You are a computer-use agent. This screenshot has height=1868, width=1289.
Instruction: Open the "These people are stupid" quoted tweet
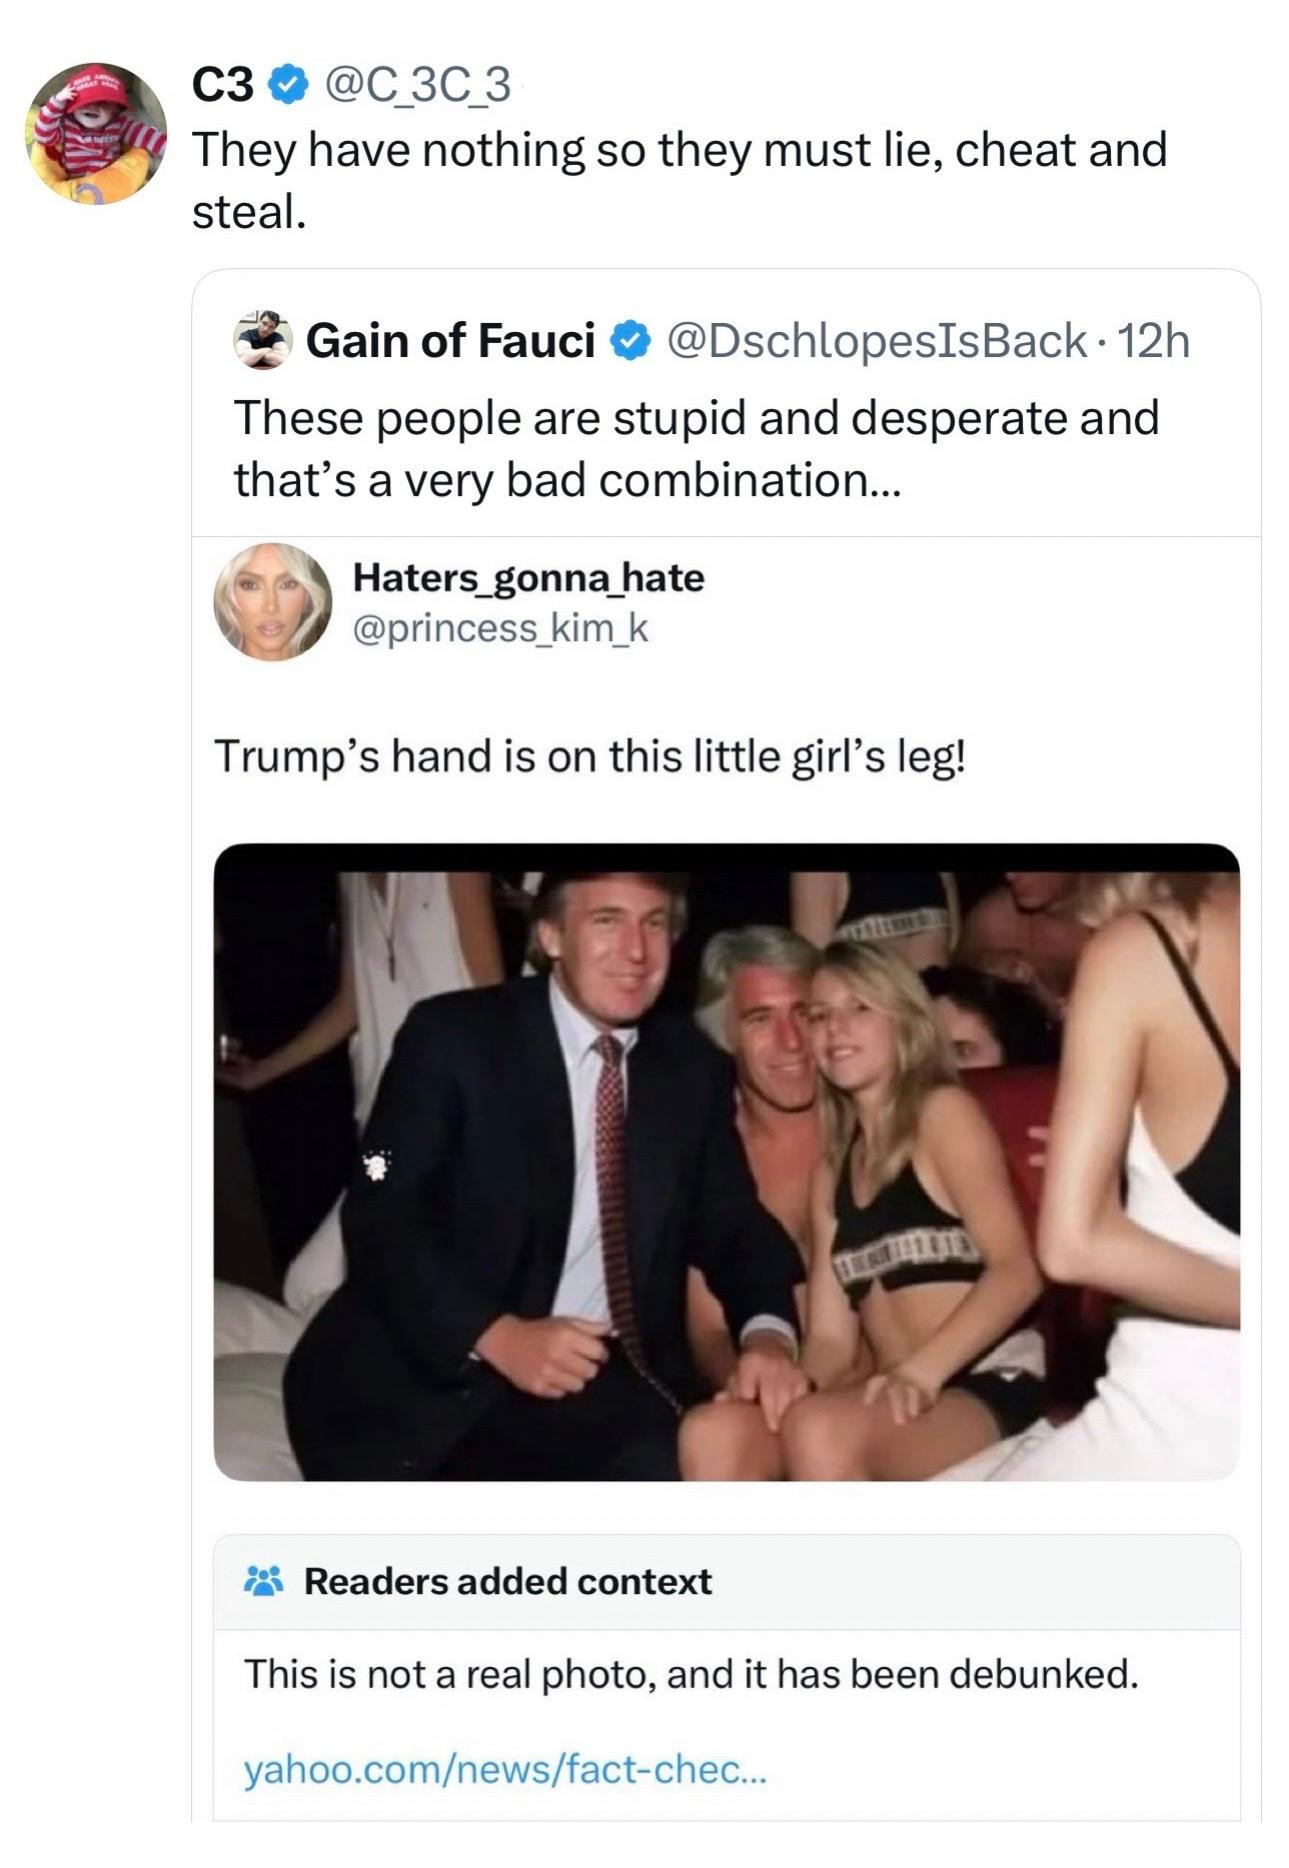(x=696, y=448)
